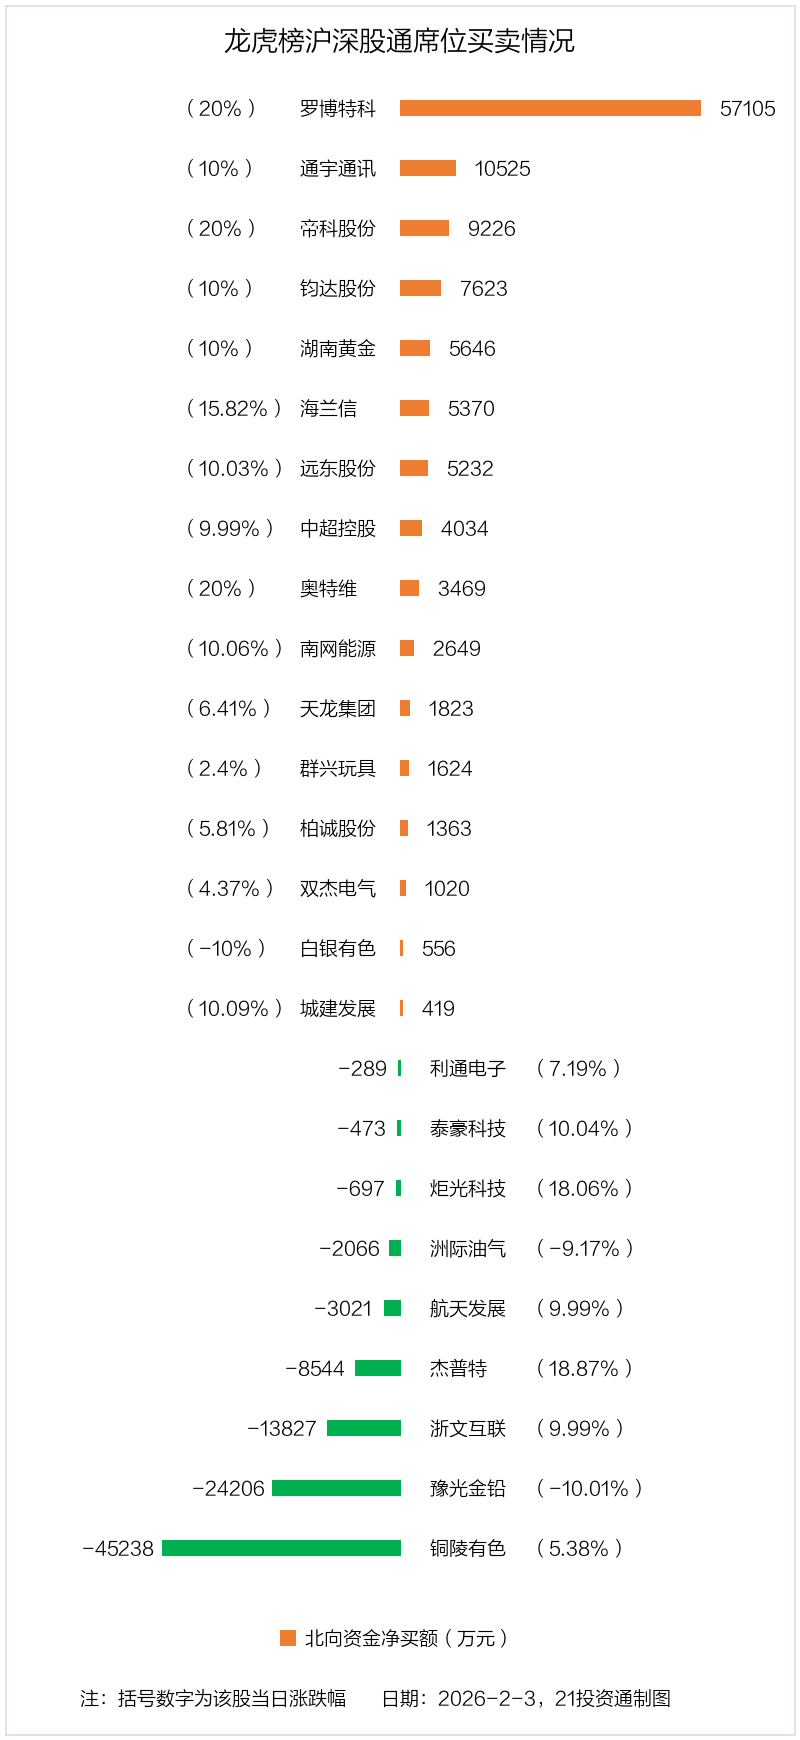Click the 铜陵有色 green bar
This screenshot has height=1740, width=800.
click(x=281, y=1548)
